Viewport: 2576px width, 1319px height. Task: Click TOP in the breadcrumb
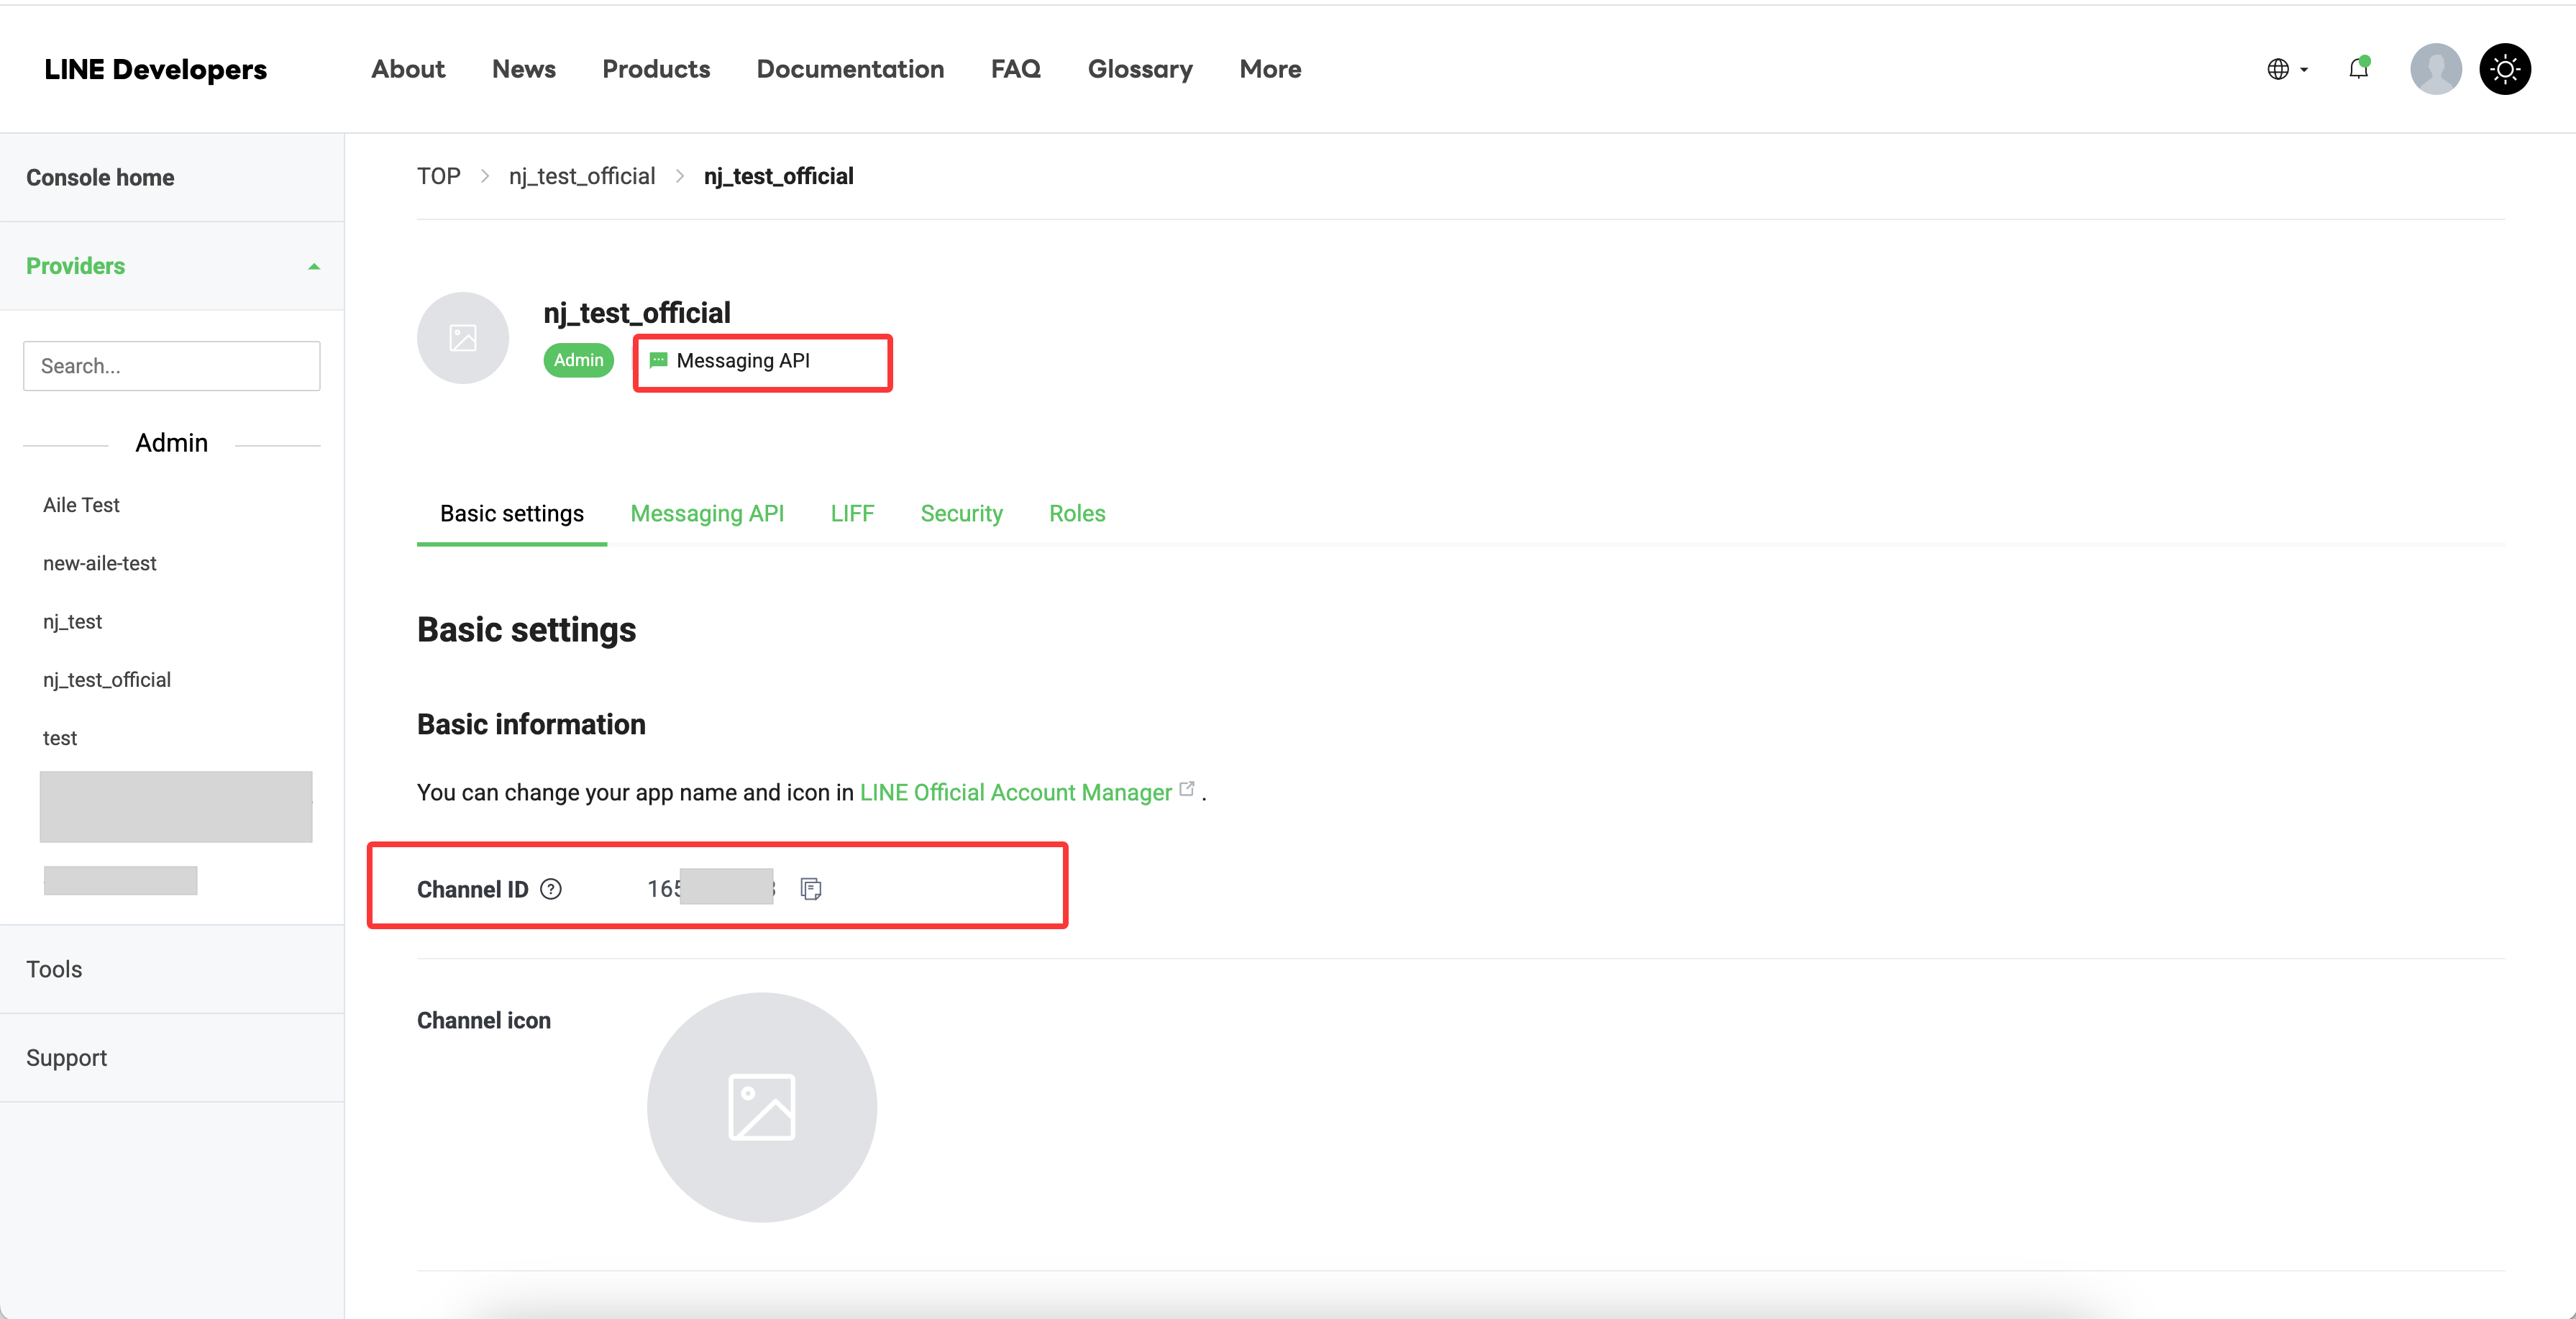[439, 176]
